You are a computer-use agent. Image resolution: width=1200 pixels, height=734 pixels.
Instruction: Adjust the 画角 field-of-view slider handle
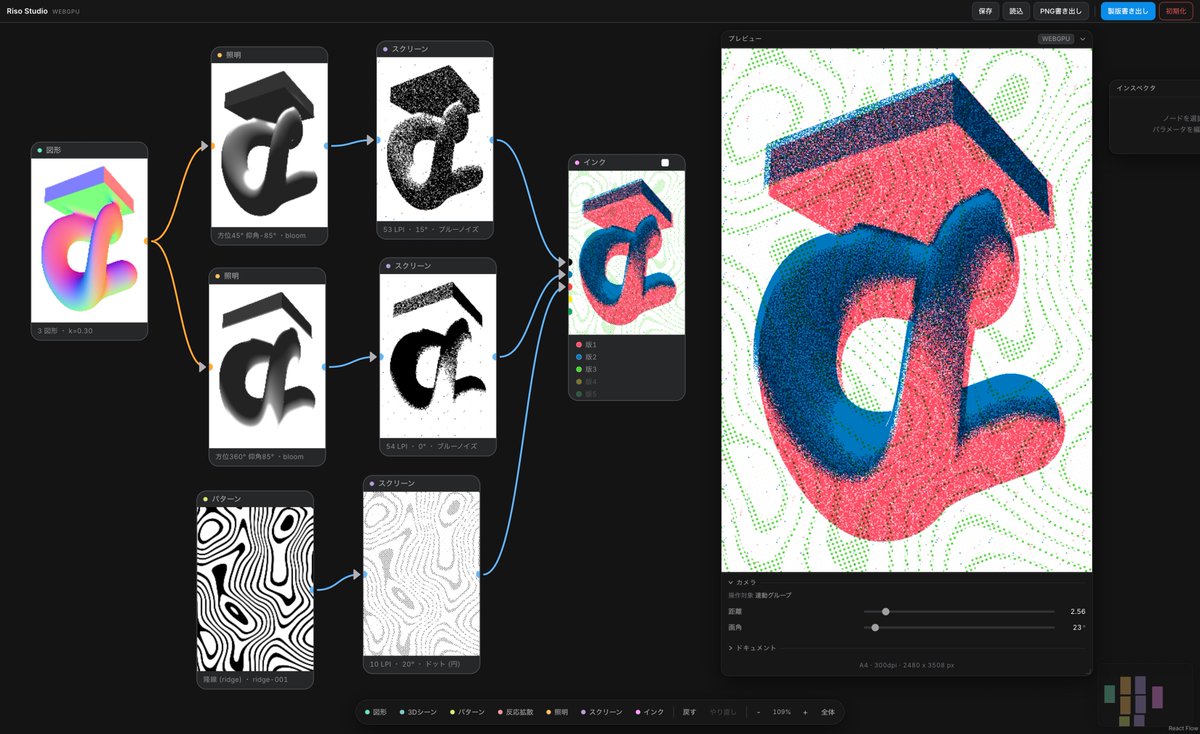[875, 627]
